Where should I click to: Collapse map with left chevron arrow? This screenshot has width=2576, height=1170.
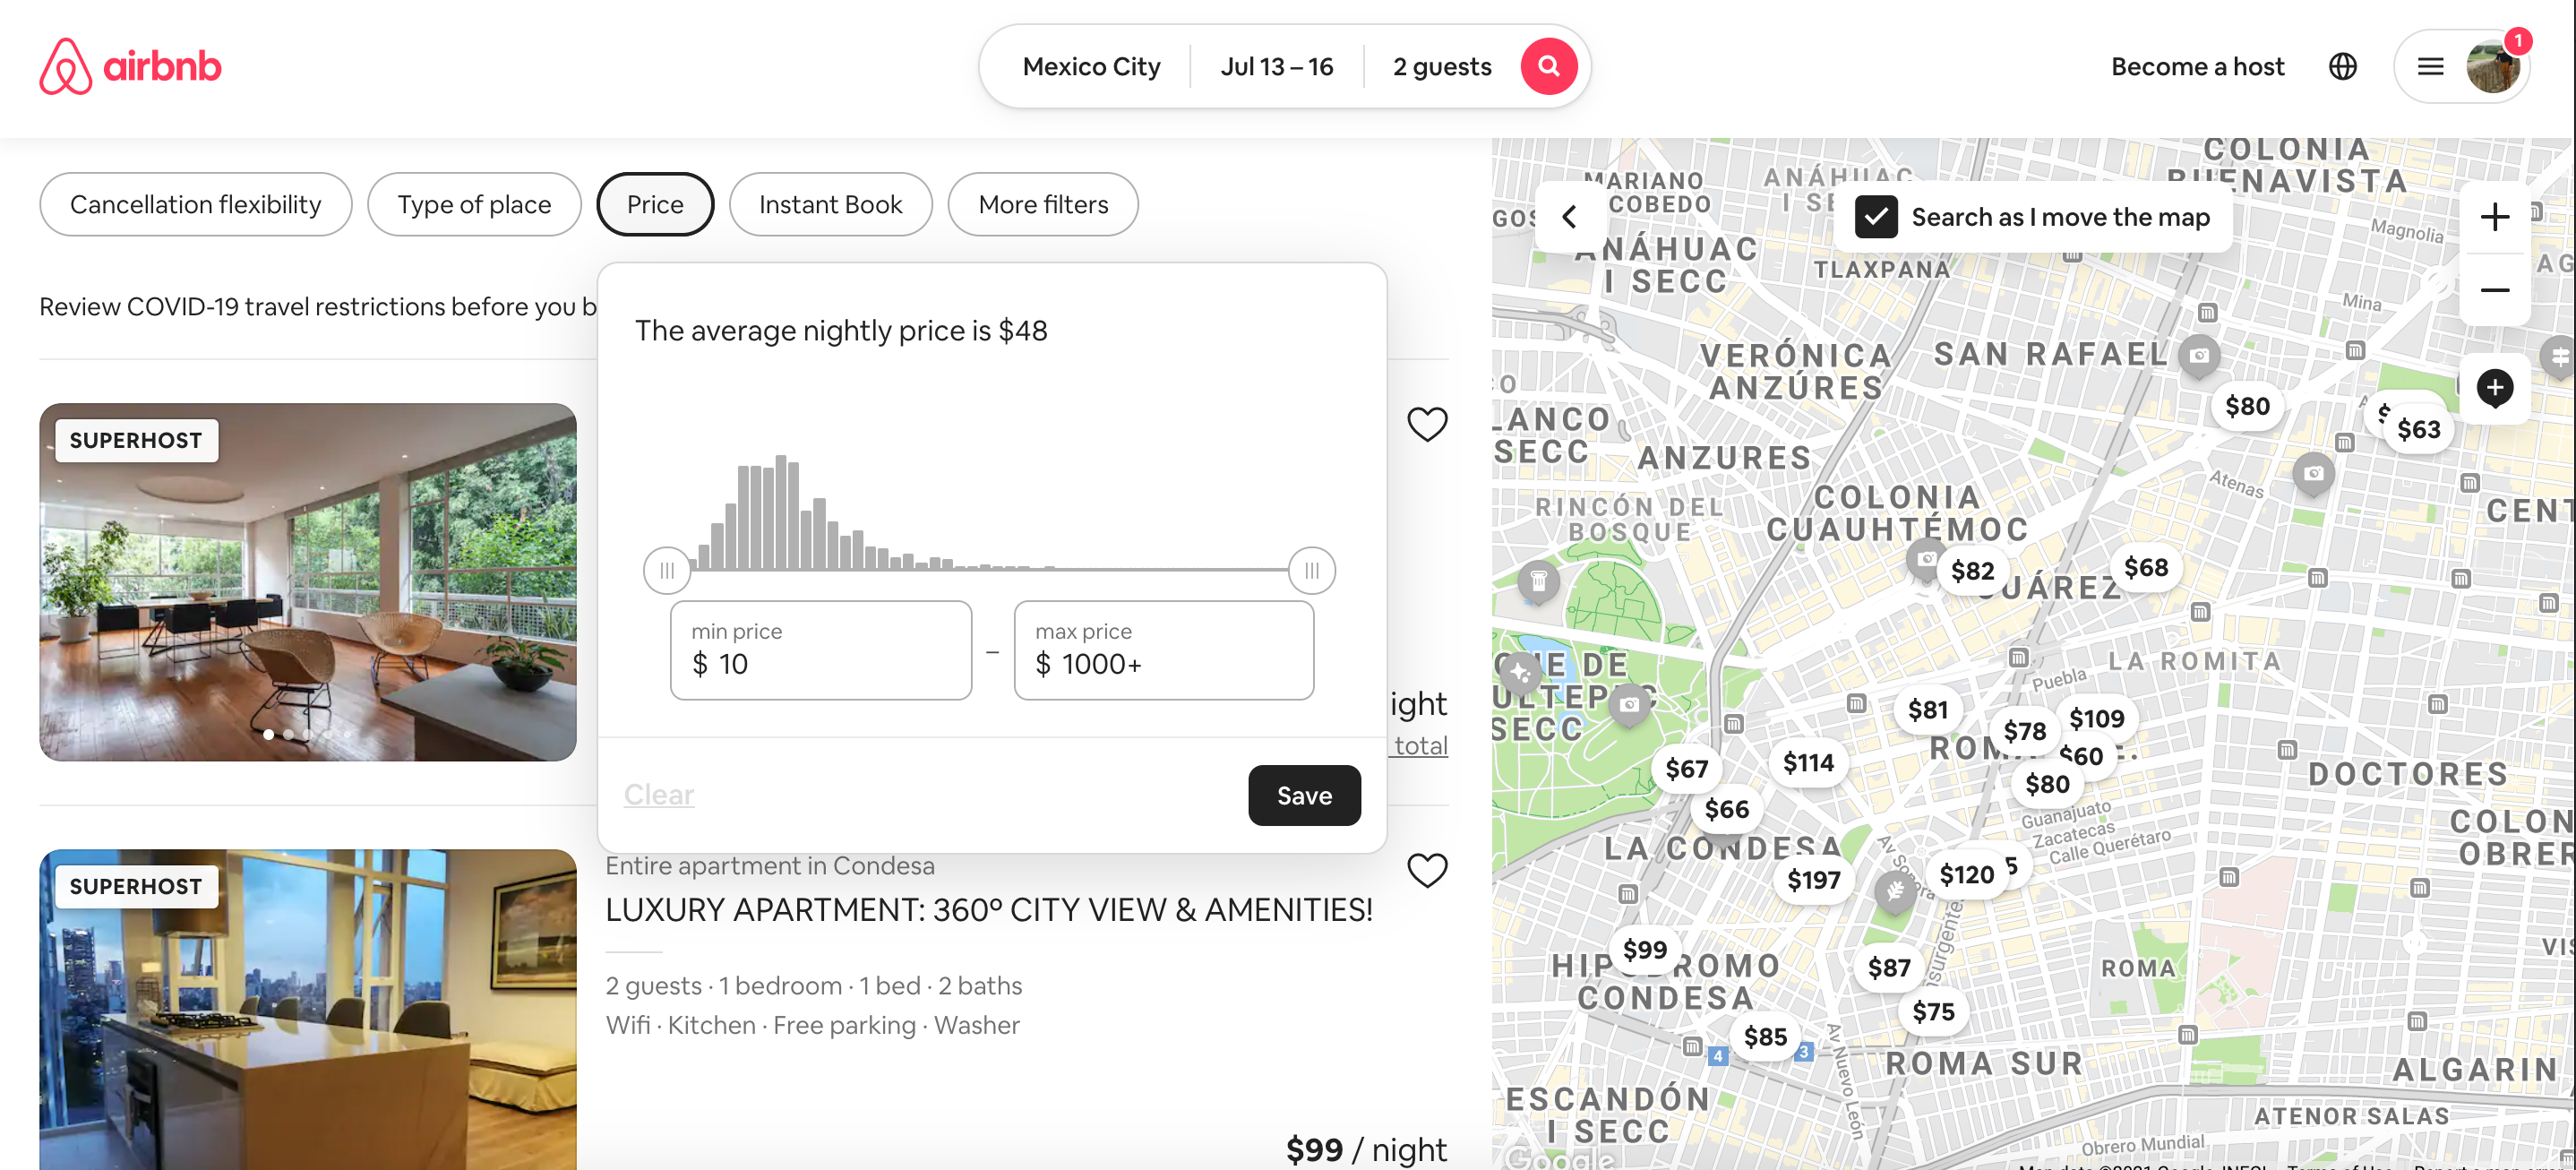point(1569,217)
